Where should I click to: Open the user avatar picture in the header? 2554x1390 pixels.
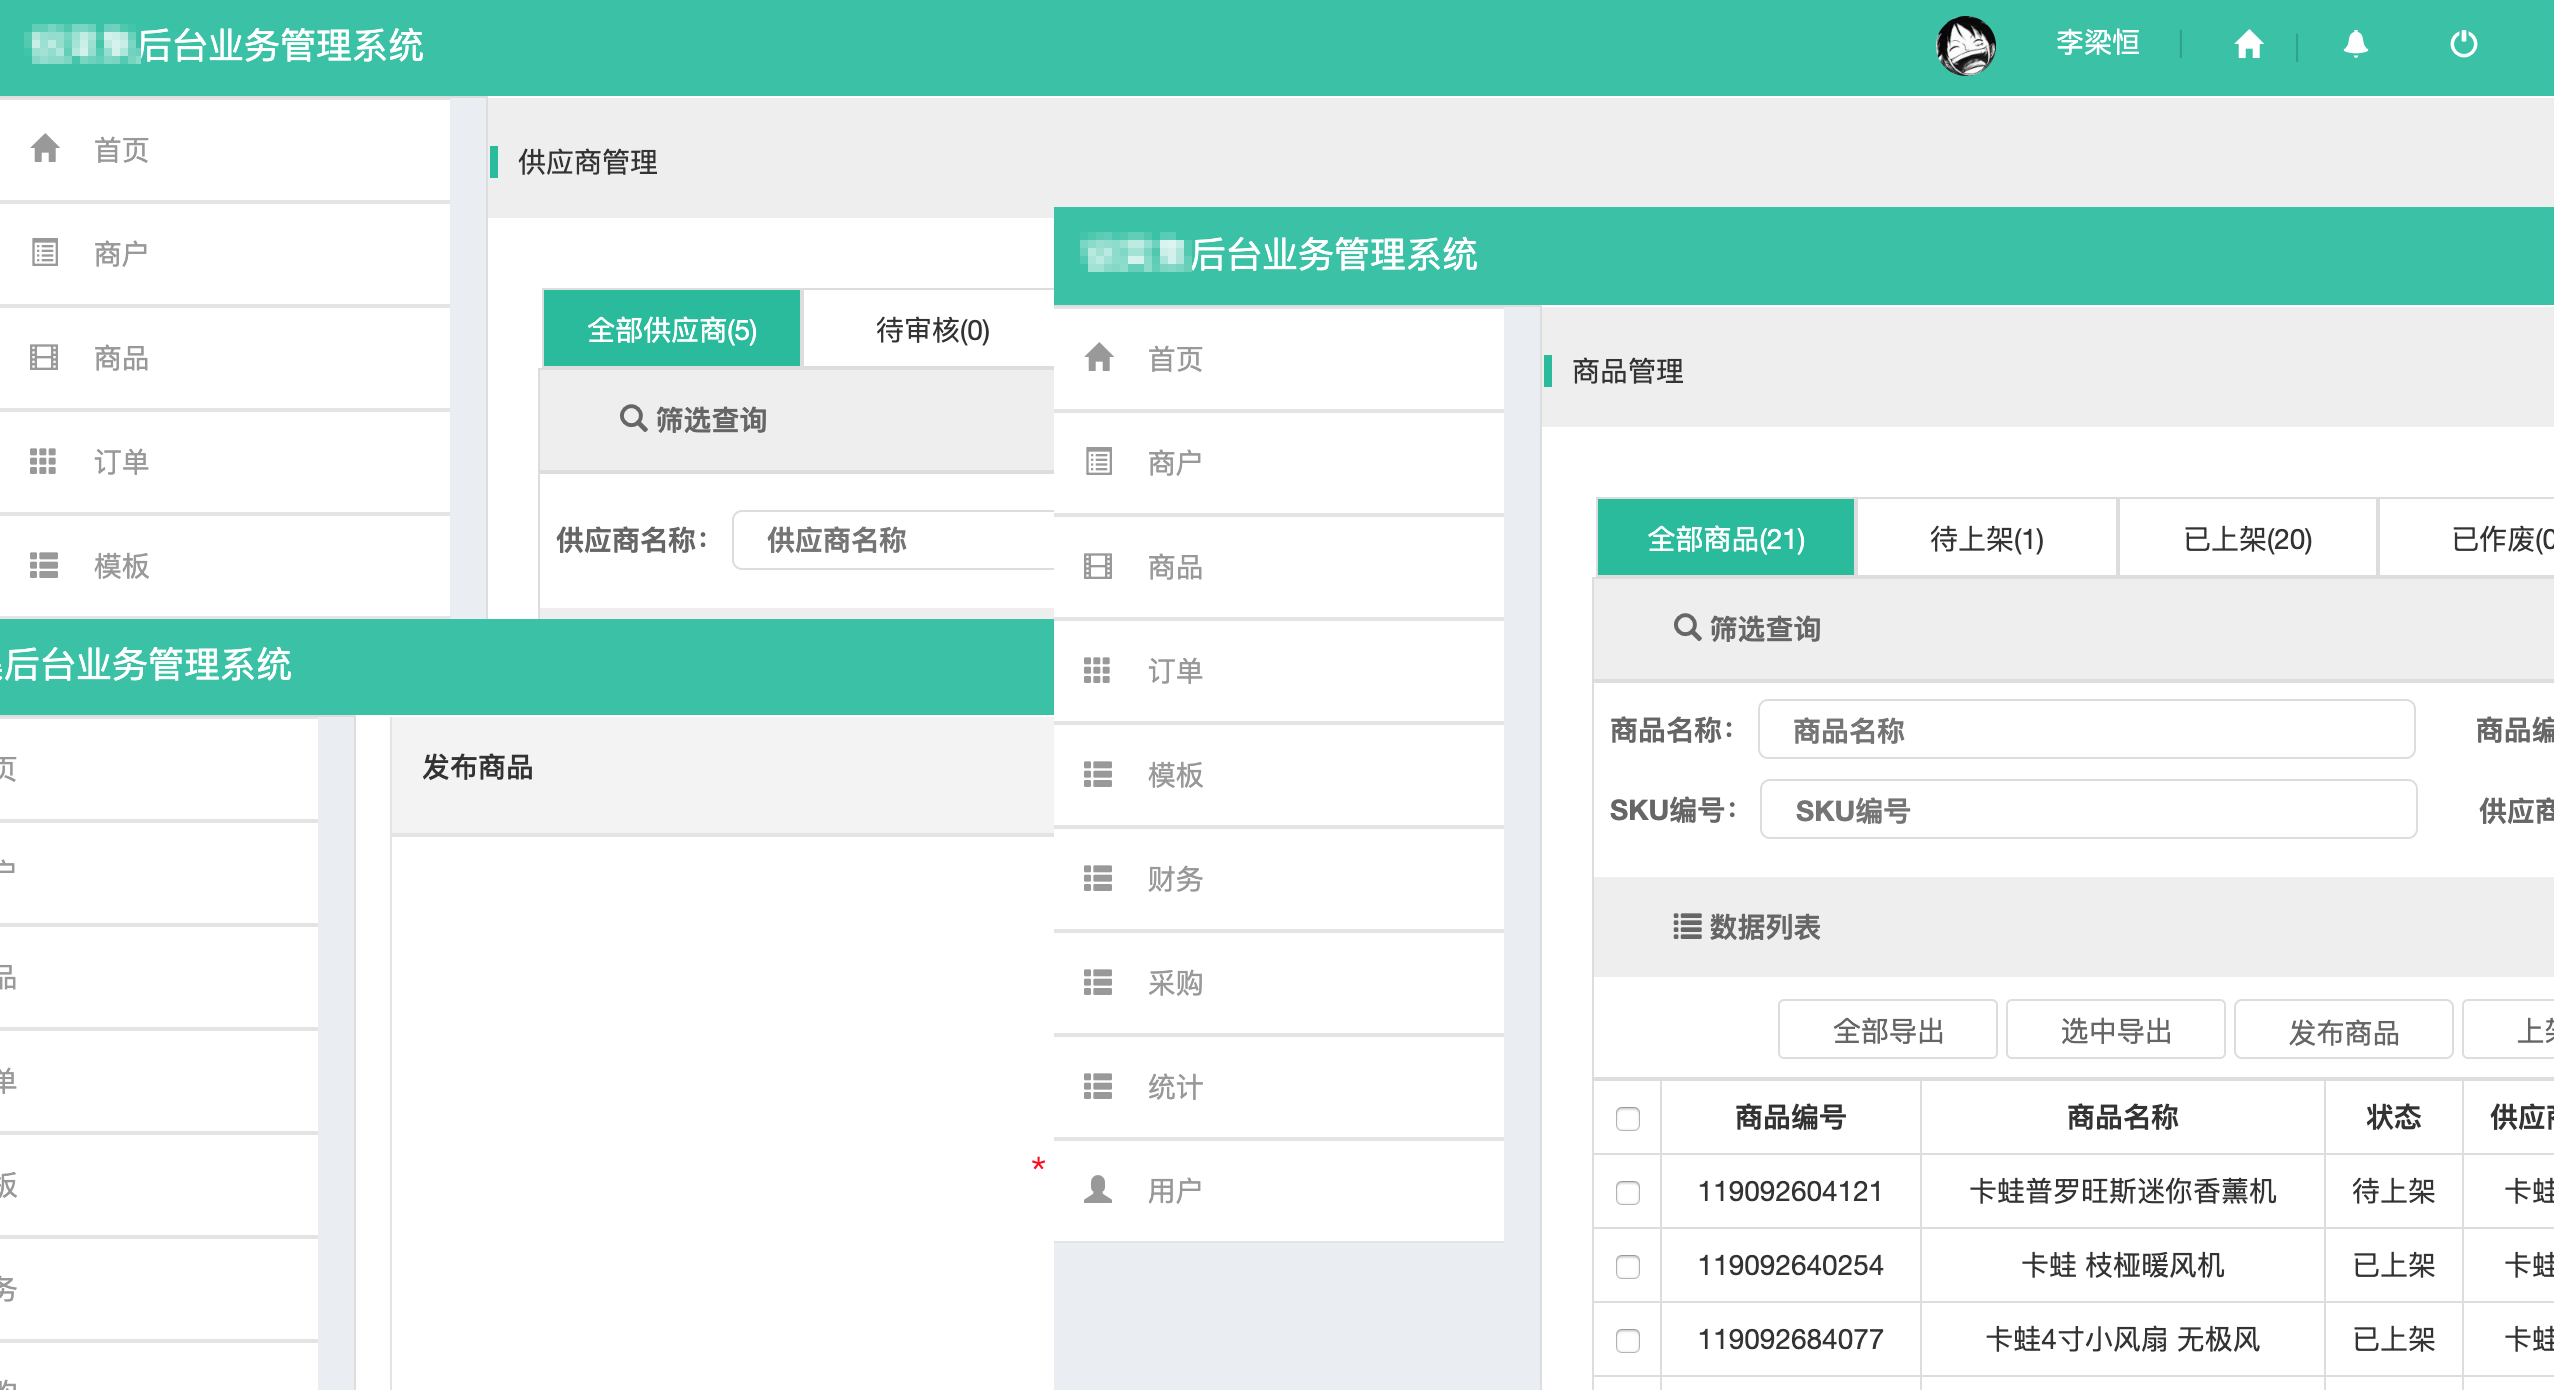[x=1965, y=46]
